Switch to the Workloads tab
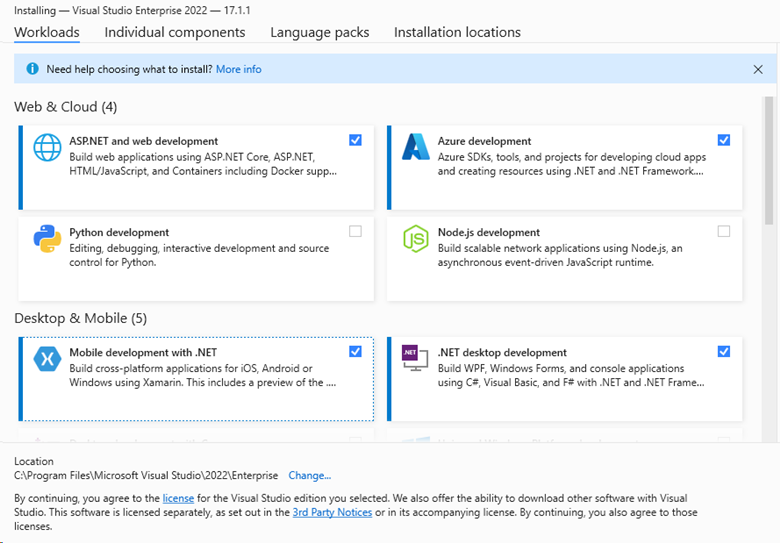Viewport: 780px width, 543px height. (47, 32)
